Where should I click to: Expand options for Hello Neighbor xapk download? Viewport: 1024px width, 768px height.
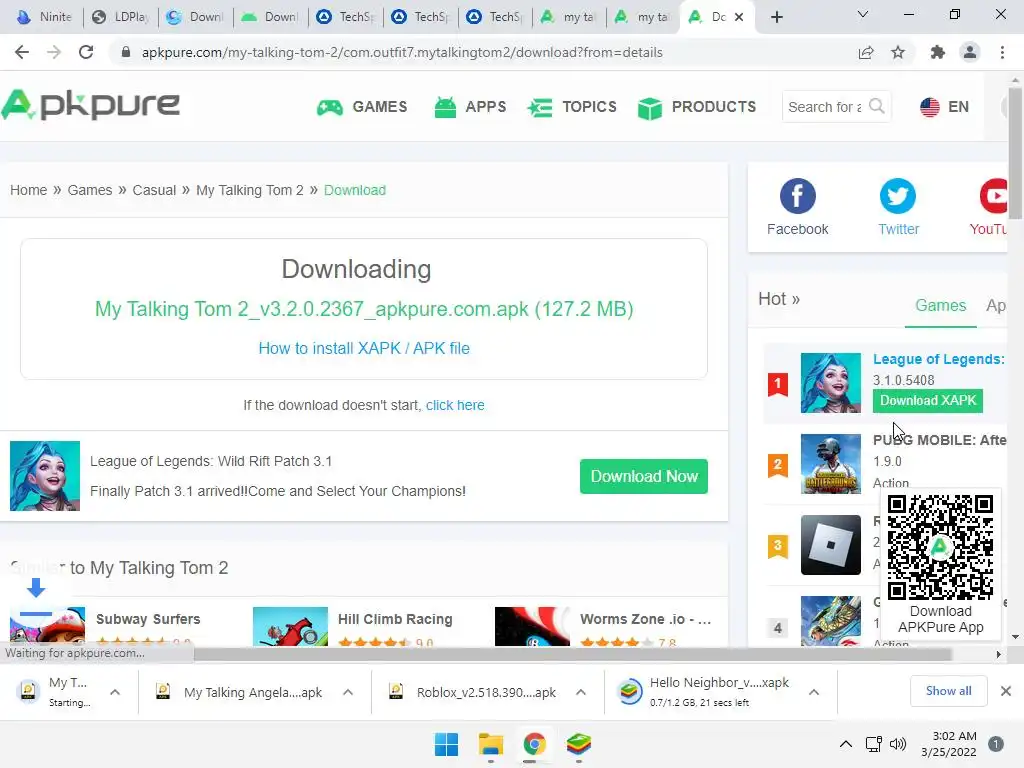pyautogui.click(x=814, y=692)
